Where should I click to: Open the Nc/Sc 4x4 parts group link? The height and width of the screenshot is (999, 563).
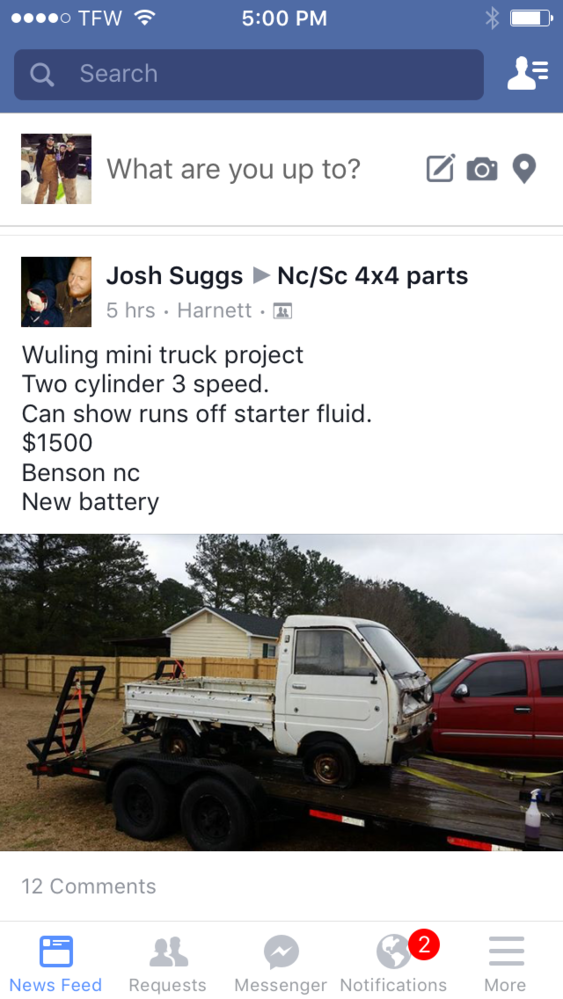[373, 276]
